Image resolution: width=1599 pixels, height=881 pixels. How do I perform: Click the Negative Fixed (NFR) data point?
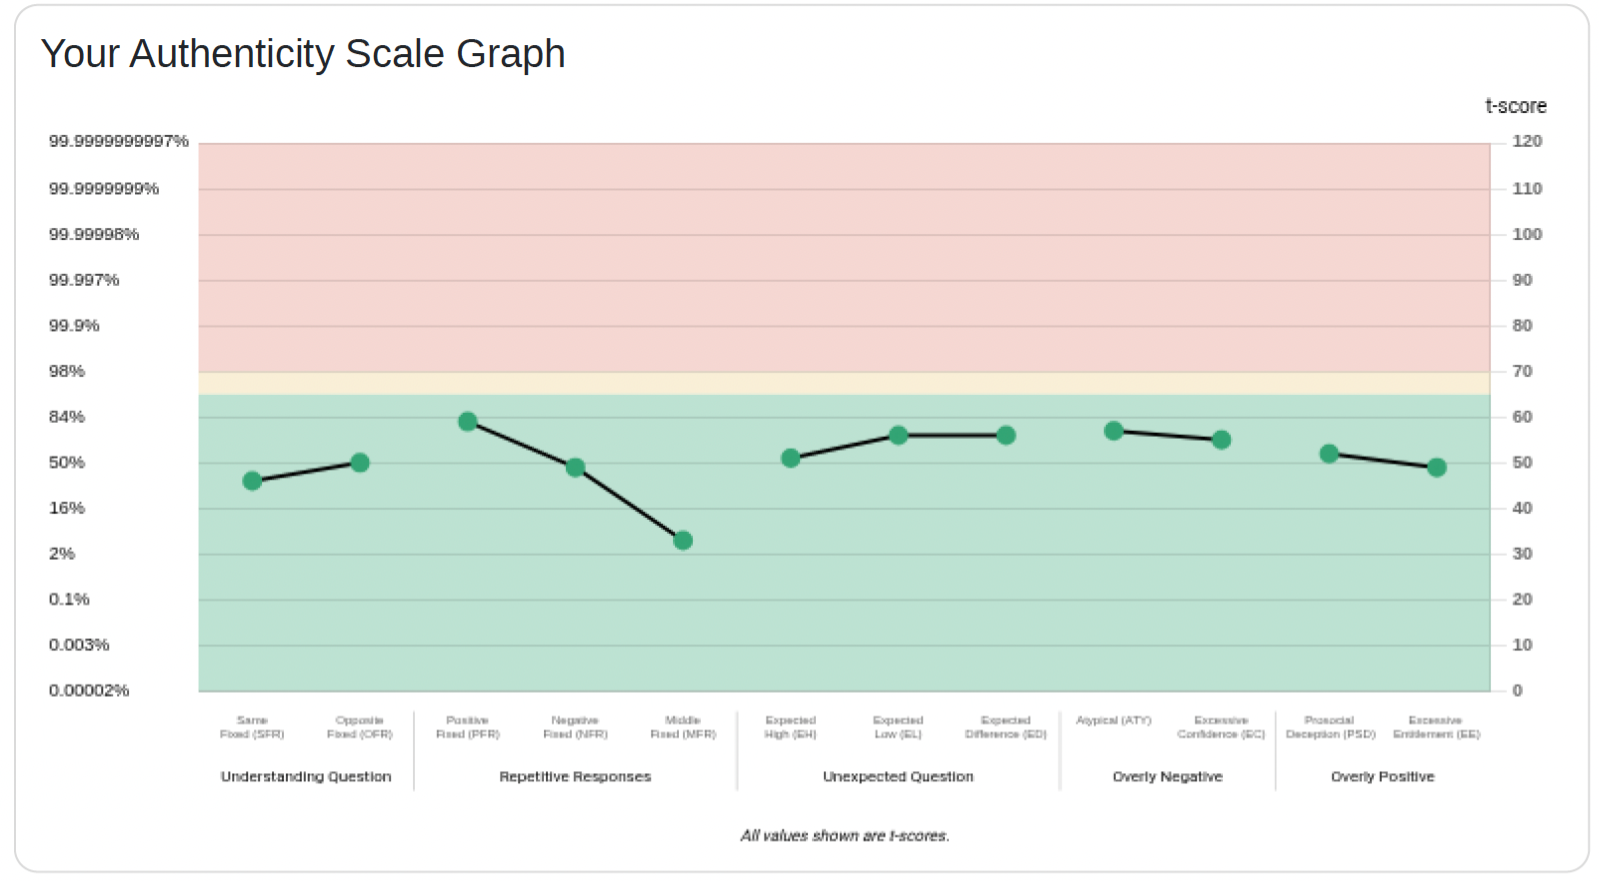(x=575, y=468)
